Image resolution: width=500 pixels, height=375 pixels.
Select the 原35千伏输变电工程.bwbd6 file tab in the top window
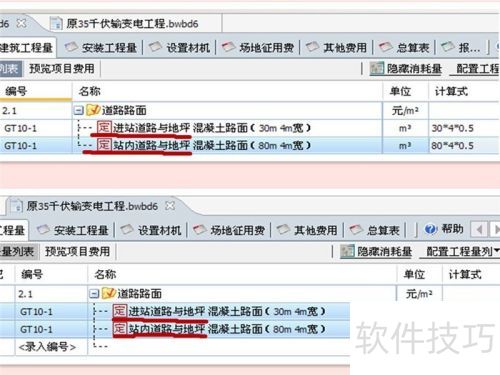(x=132, y=24)
